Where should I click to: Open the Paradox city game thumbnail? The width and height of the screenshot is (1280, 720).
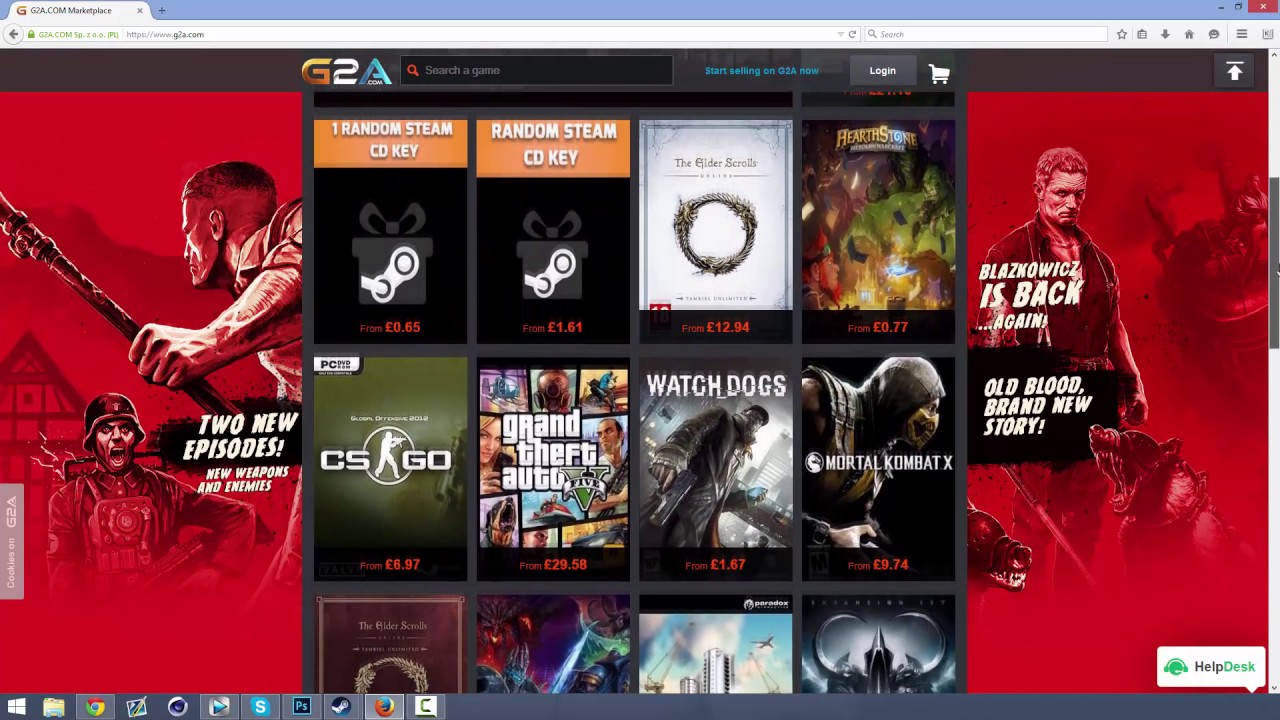715,644
